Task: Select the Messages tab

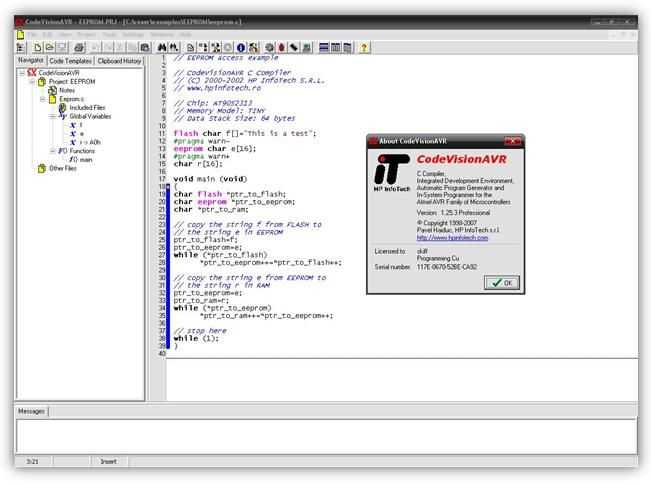Action: pos(32,411)
